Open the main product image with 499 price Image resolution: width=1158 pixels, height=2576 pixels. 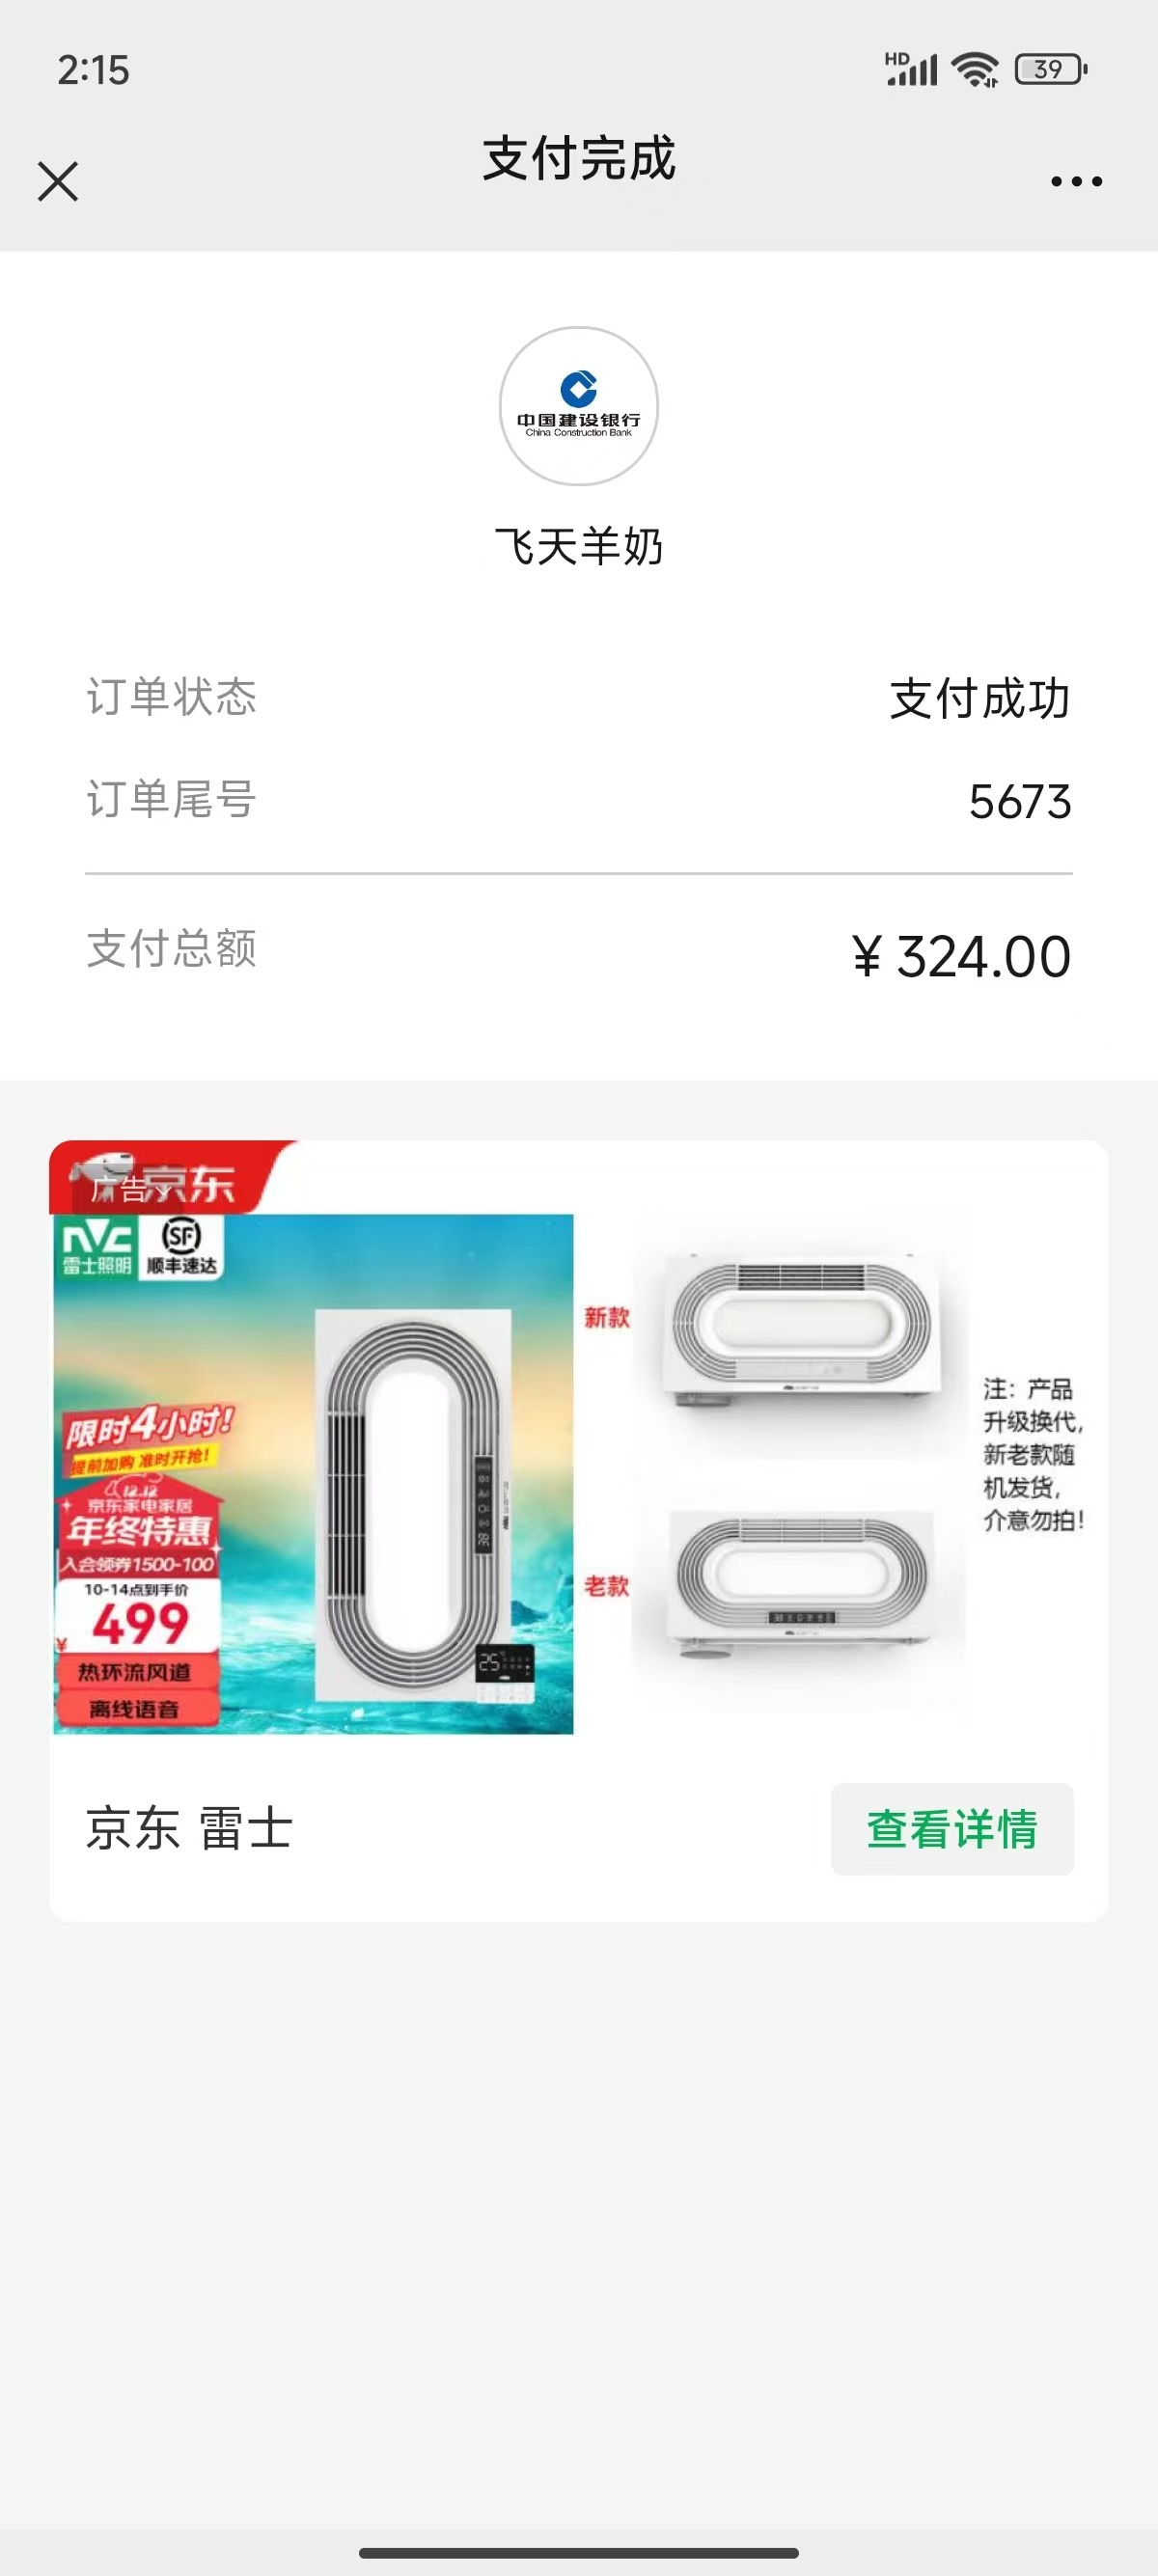click(313, 1474)
